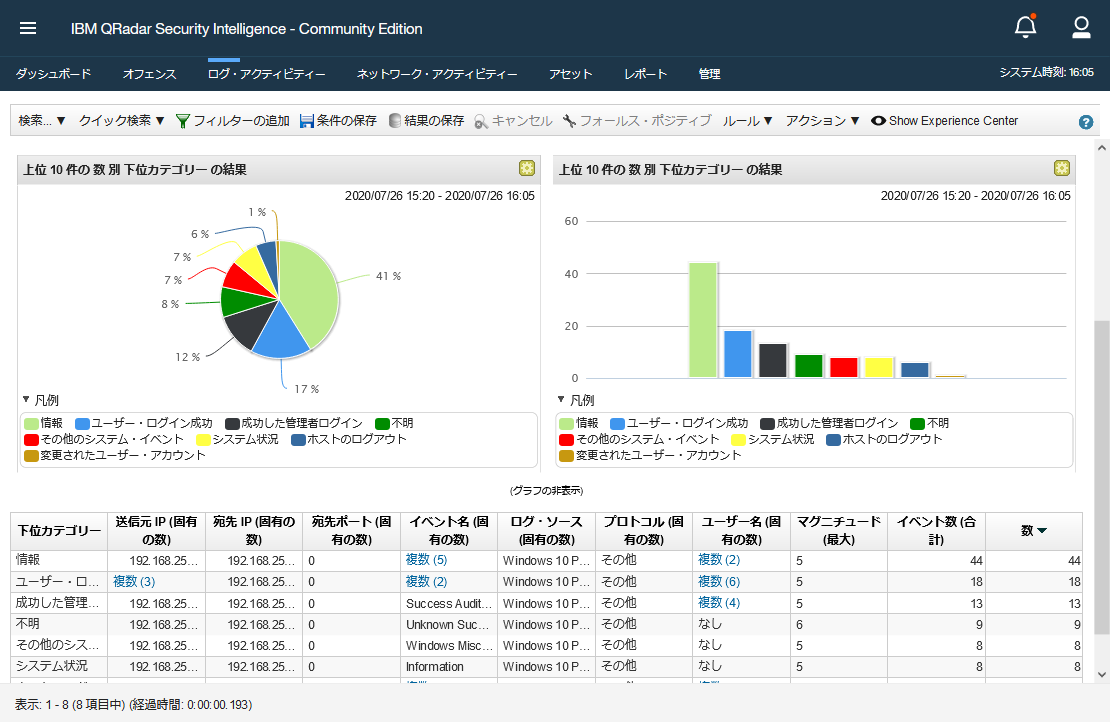Click the イベント数 (合計) column header

point(937,531)
